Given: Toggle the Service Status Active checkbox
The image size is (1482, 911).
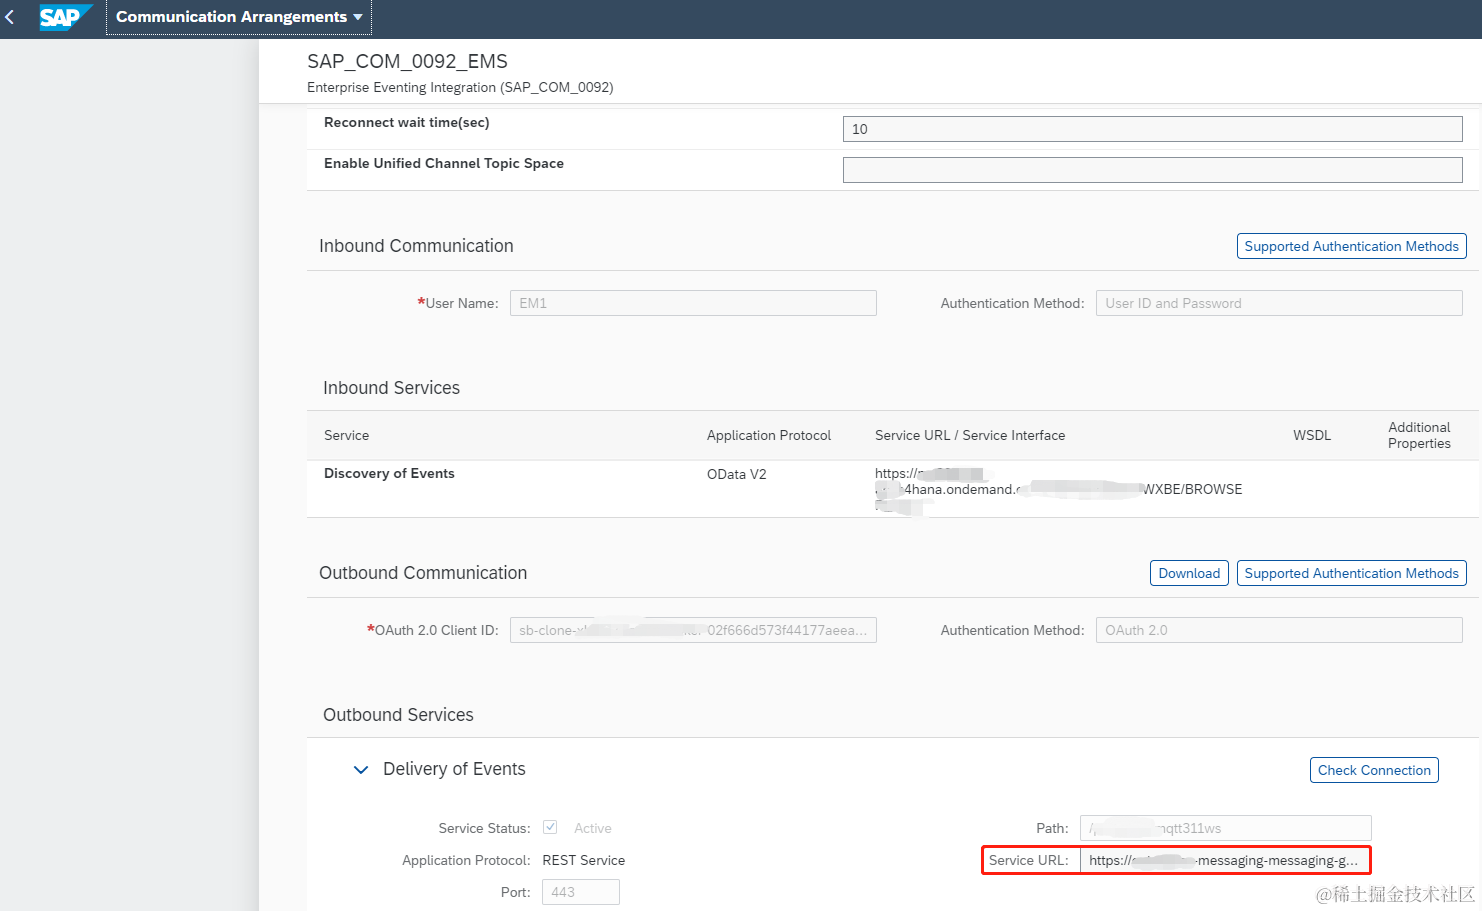Looking at the screenshot, I should point(550,827).
